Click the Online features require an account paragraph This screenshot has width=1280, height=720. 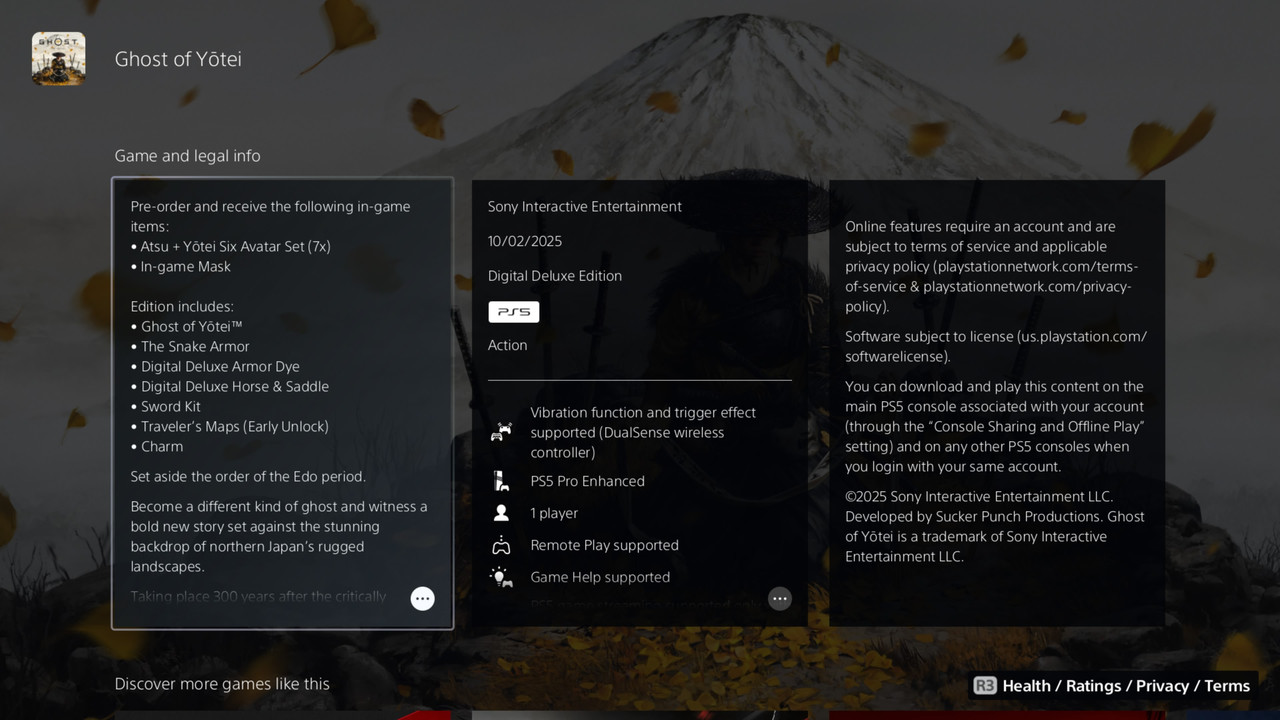[x=992, y=267]
